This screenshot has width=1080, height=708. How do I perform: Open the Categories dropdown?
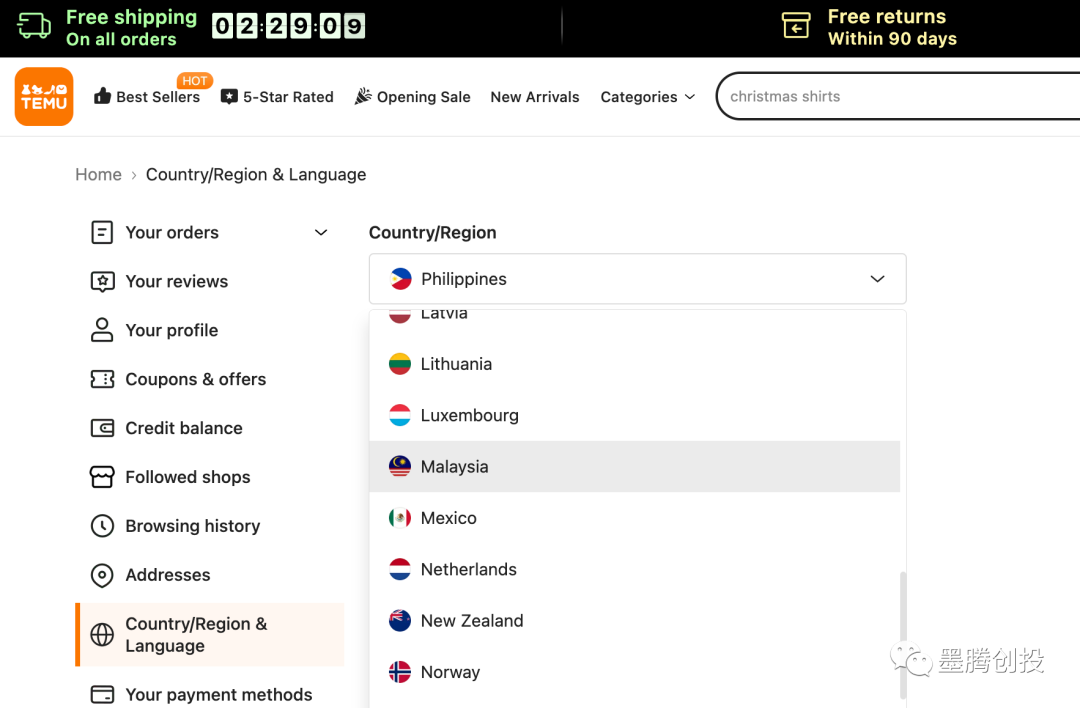point(647,97)
